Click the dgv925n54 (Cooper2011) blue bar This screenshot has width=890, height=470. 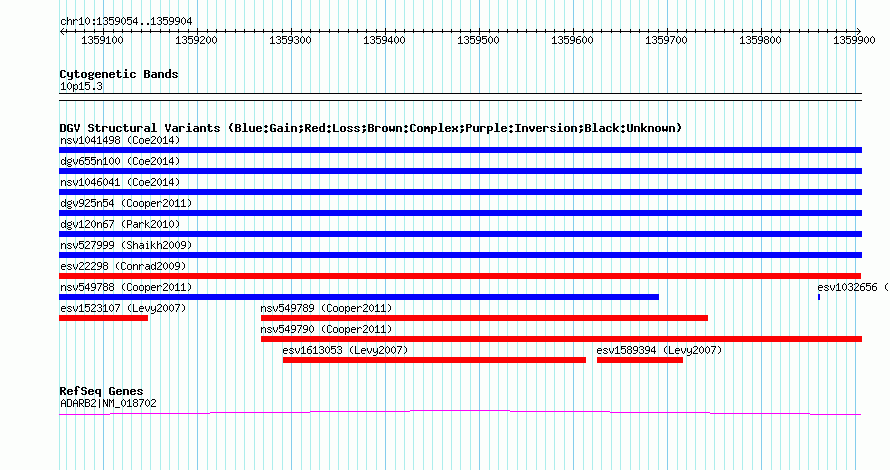pyautogui.click(x=460, y=213)
